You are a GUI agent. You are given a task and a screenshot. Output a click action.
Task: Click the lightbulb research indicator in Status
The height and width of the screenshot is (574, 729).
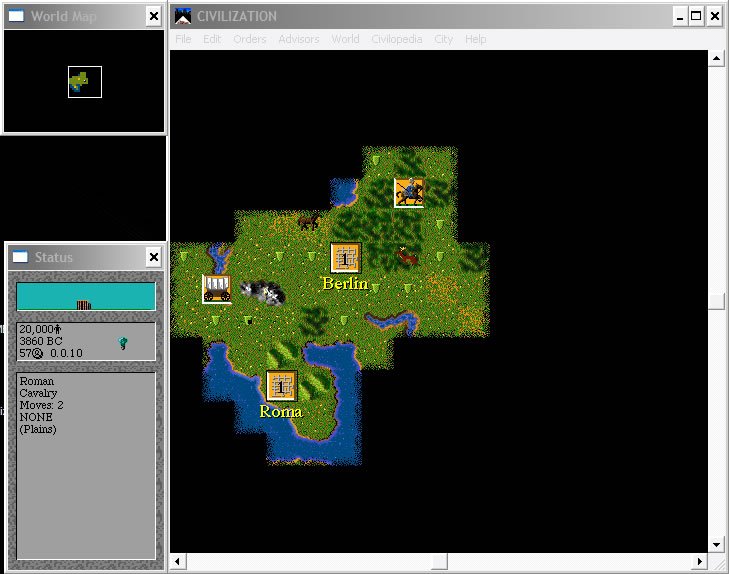click(123, 343)
